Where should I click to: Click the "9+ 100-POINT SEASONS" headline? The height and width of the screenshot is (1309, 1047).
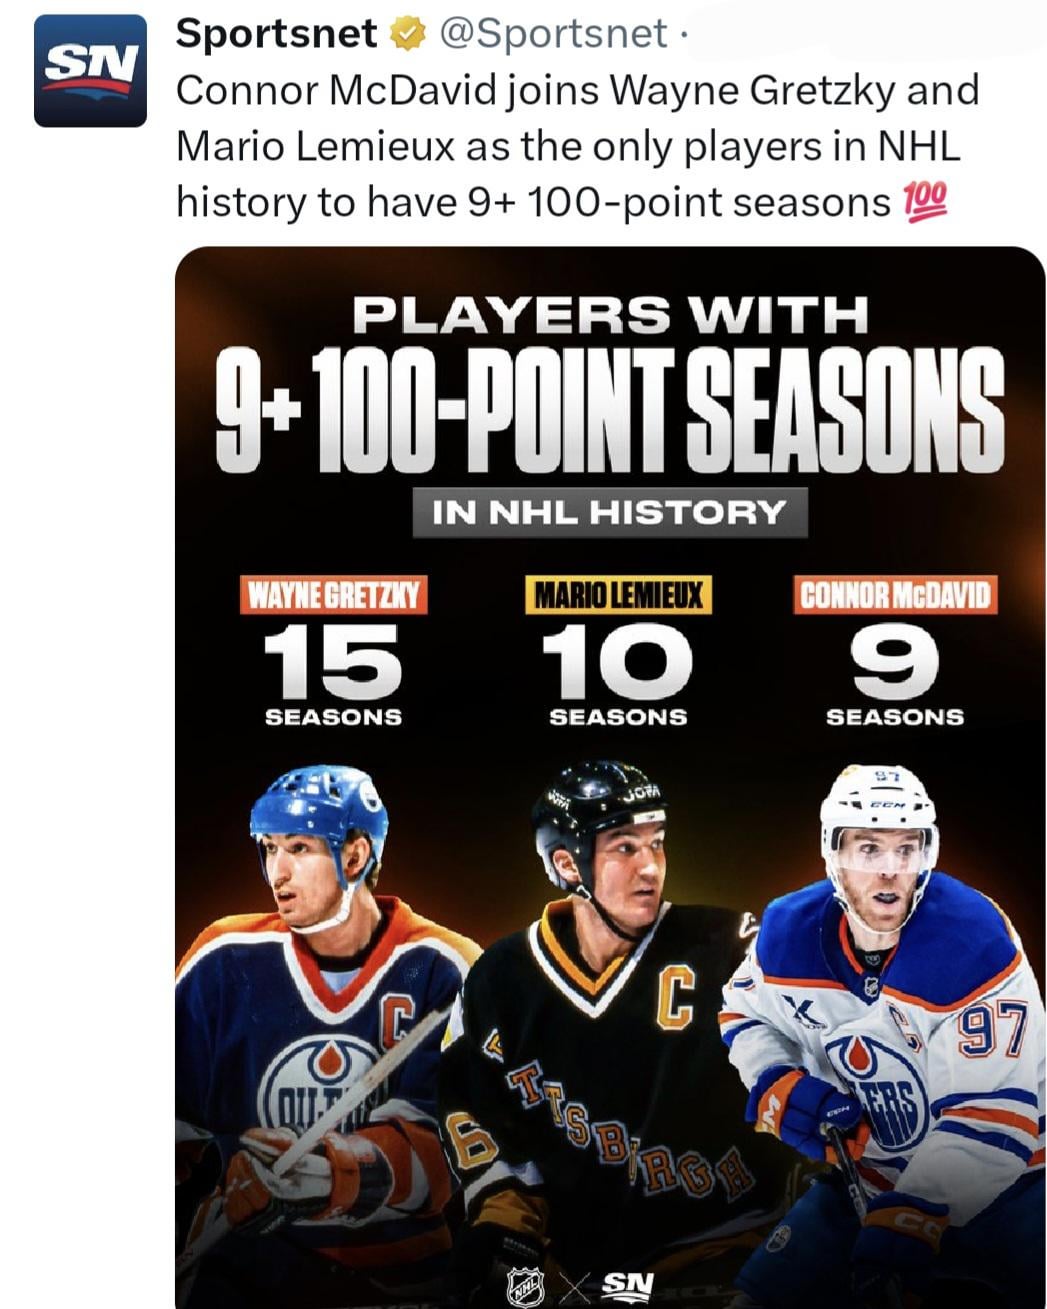click(x=610, y=410)
